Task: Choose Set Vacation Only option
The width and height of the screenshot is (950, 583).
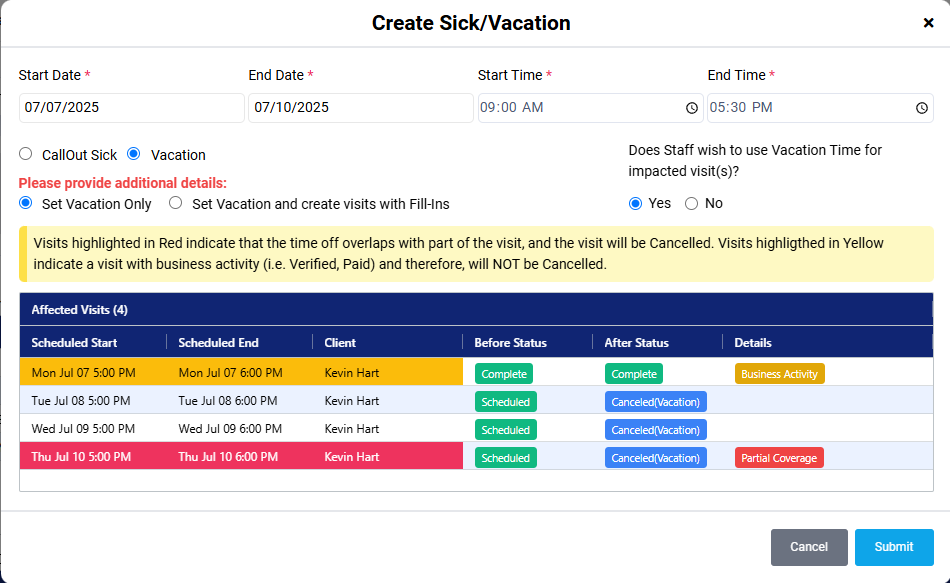Action: [x=26, y=203]
